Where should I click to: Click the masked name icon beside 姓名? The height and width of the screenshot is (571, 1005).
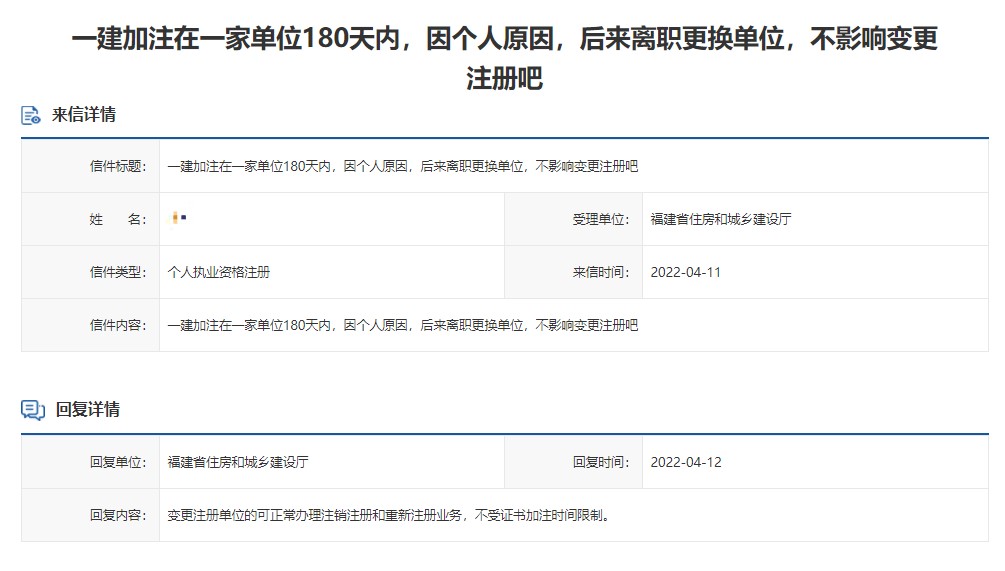coord(179,218)
